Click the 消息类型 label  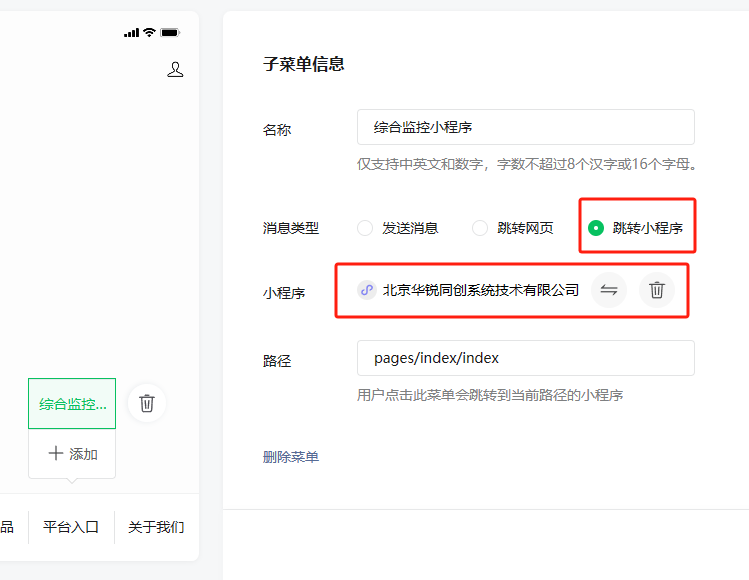(x=290, y=228)
